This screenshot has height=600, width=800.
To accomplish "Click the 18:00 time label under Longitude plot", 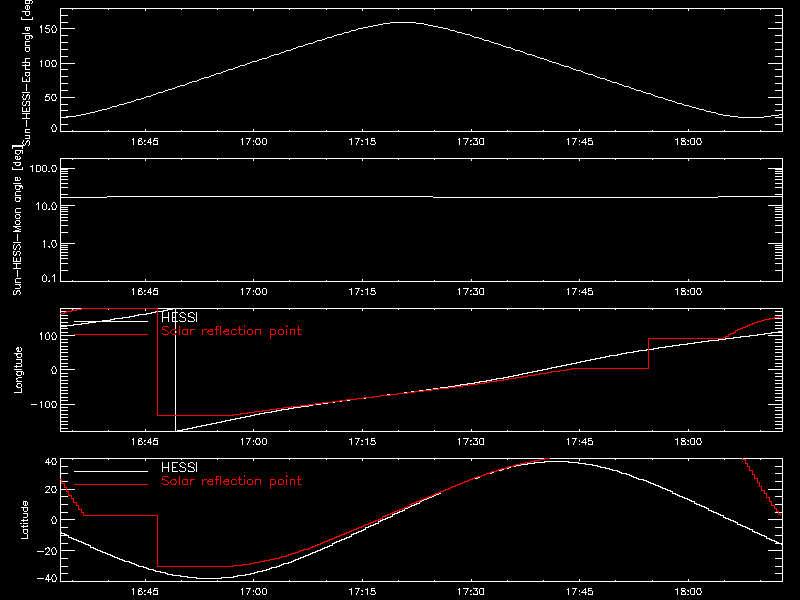I will (x=688, y=442).
